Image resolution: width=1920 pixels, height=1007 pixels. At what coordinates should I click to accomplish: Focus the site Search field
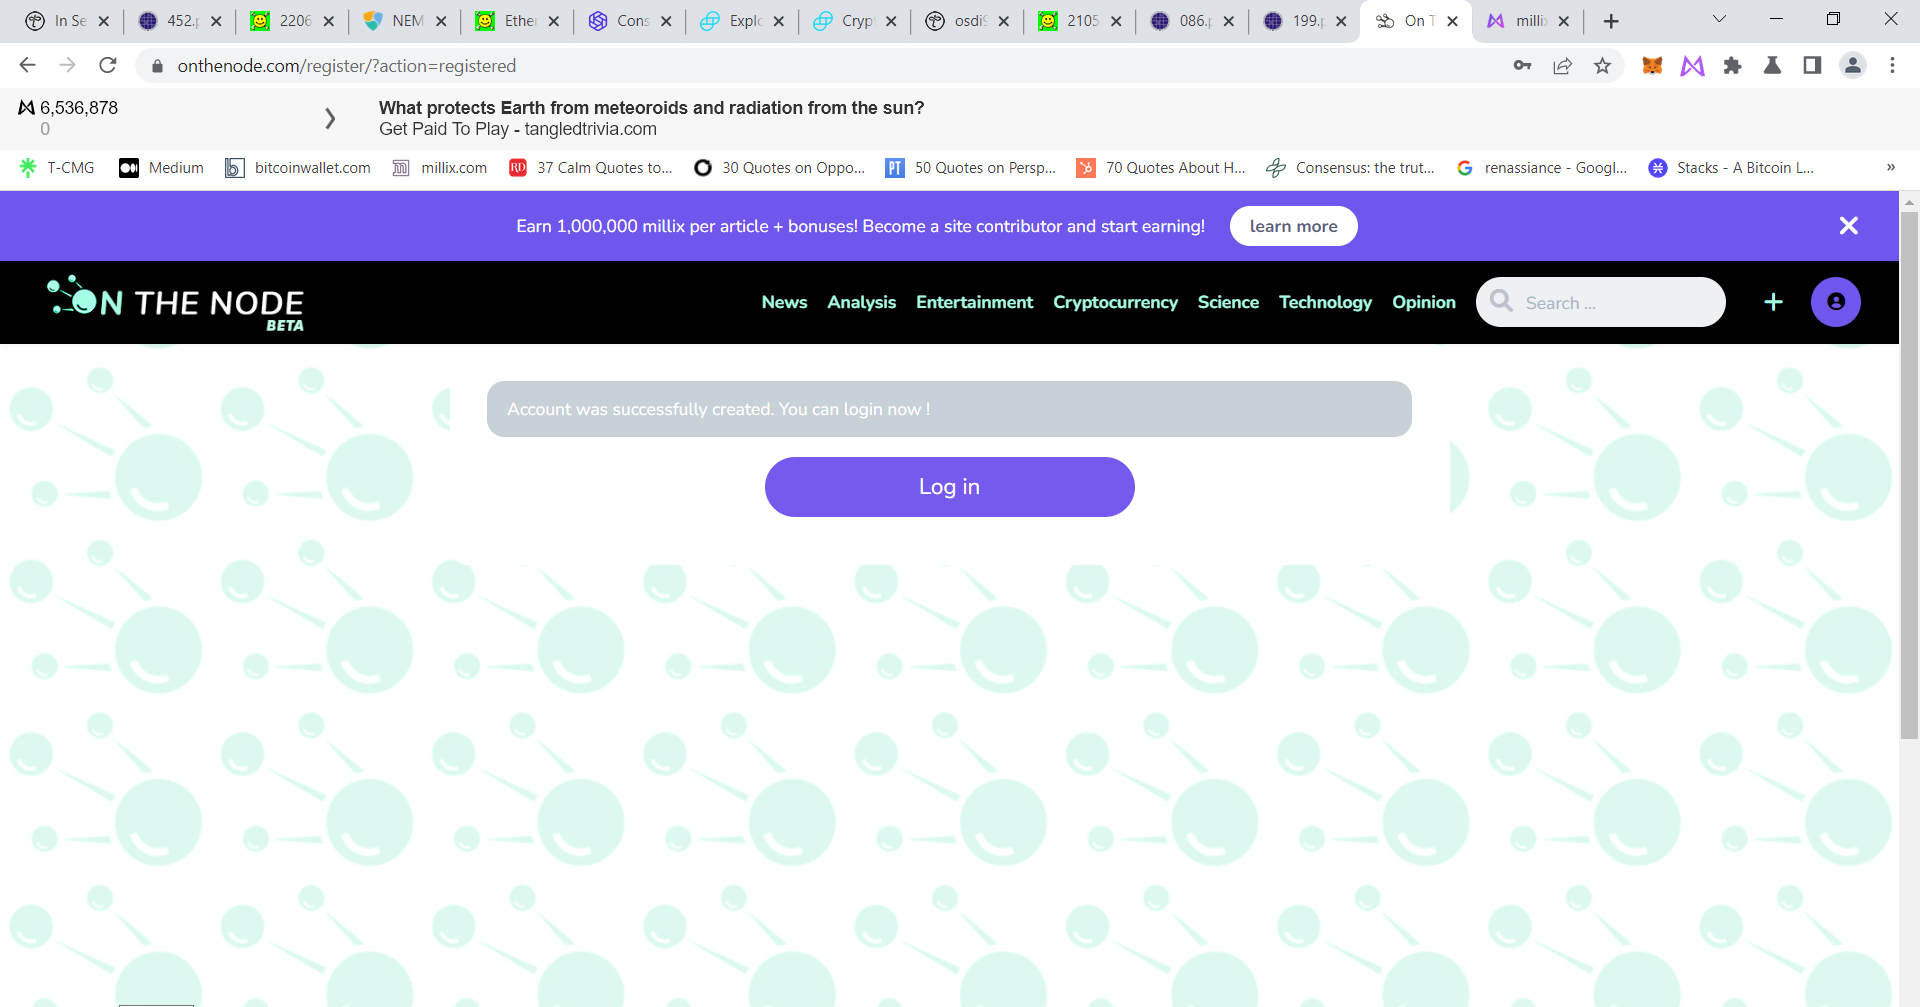[1600, 302]
